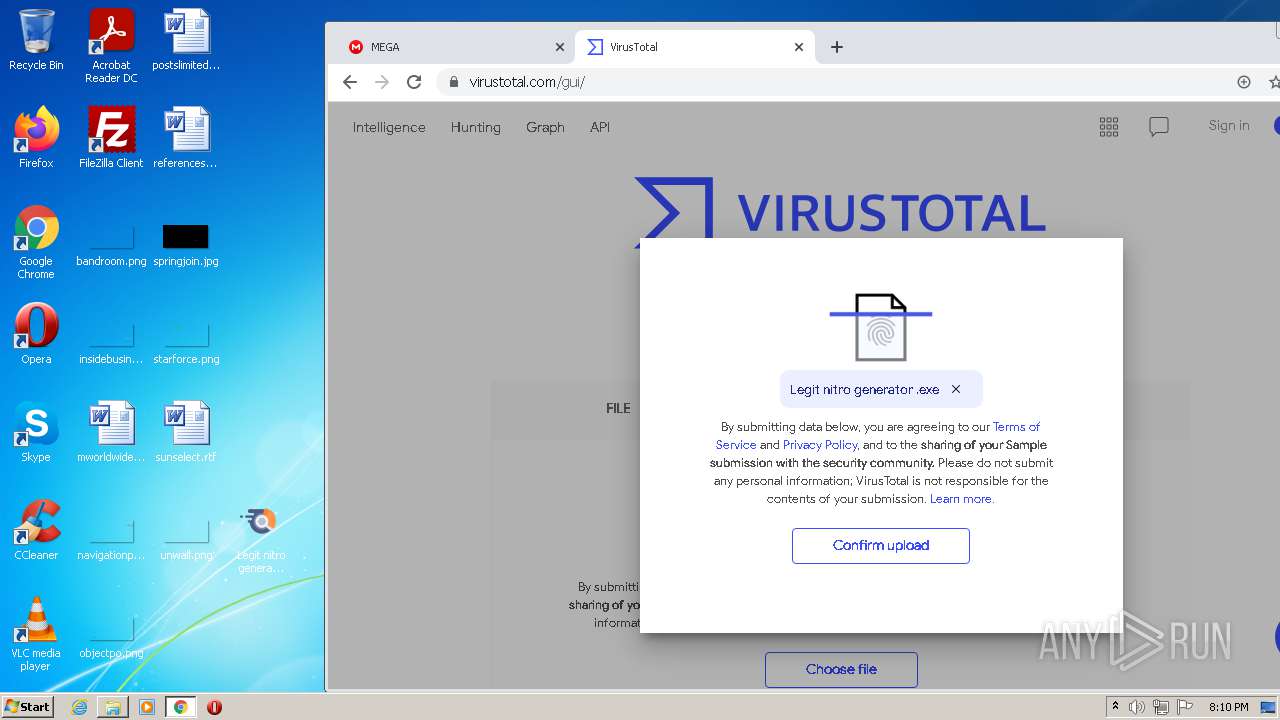The width and height of the screenshot is (1280, 720).
Task: Close the VirusTotal tab
Action: pyautogui.click(x=799, y=47)
